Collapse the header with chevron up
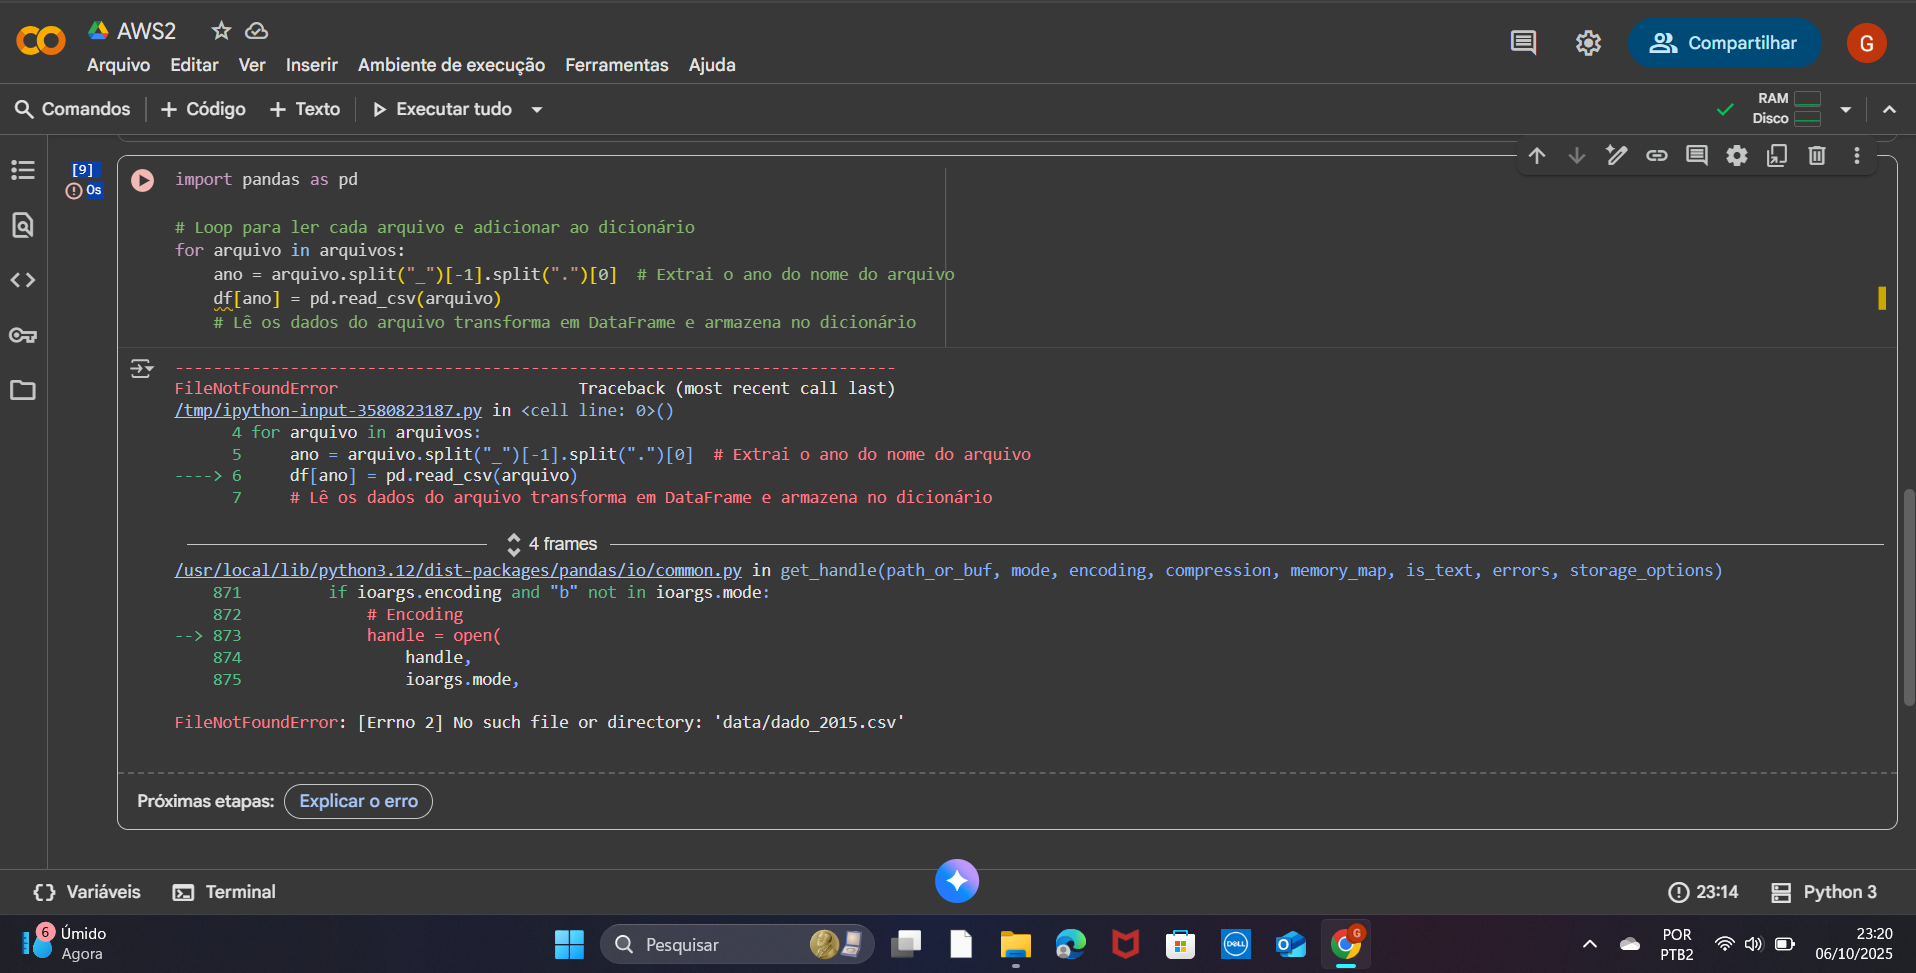 coord(1889,109)
